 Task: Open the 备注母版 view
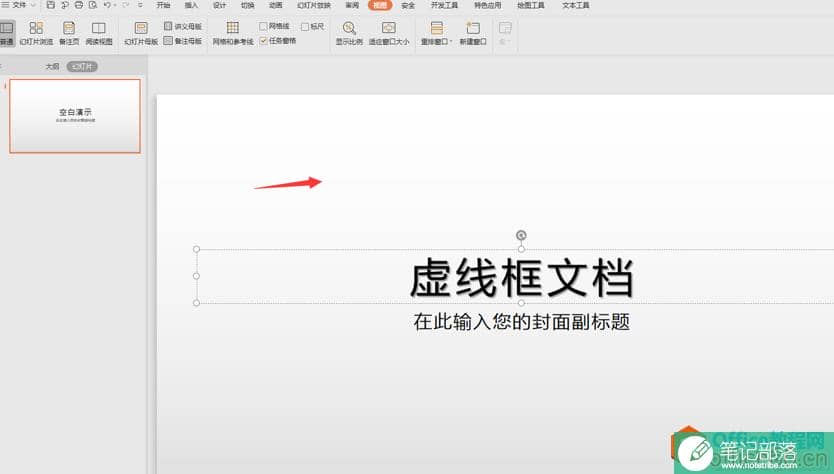183,41
